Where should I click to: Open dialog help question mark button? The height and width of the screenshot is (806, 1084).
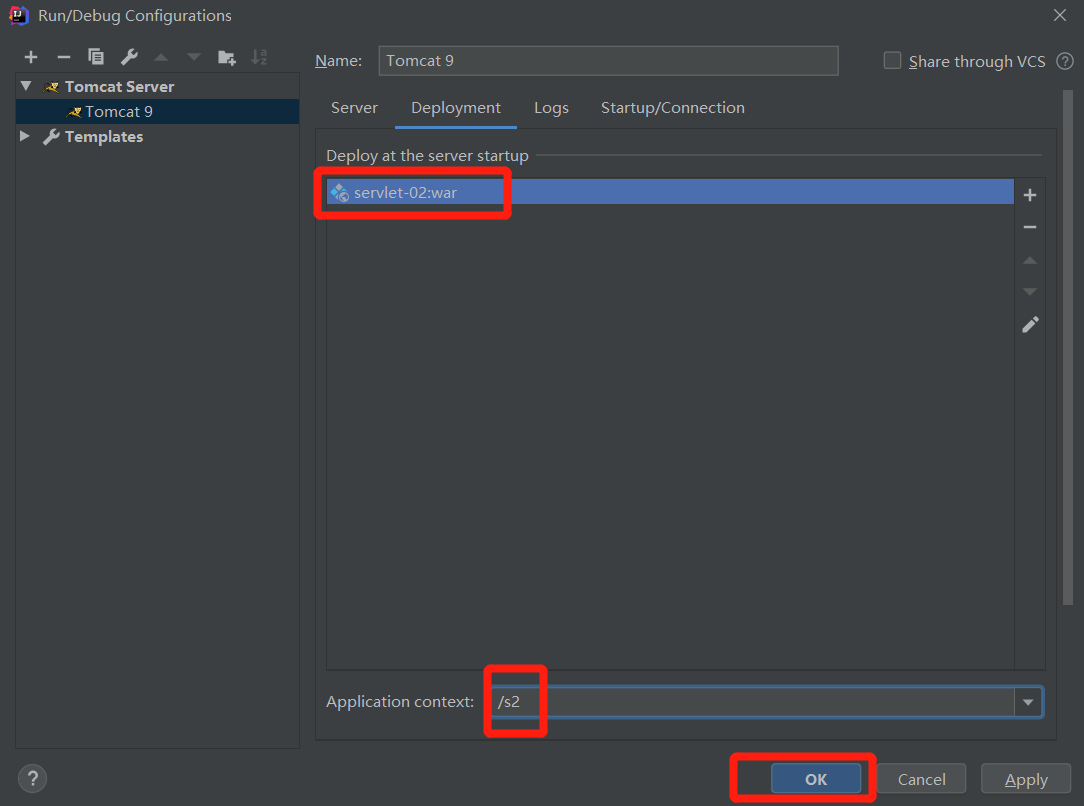[x=32, y=778]
